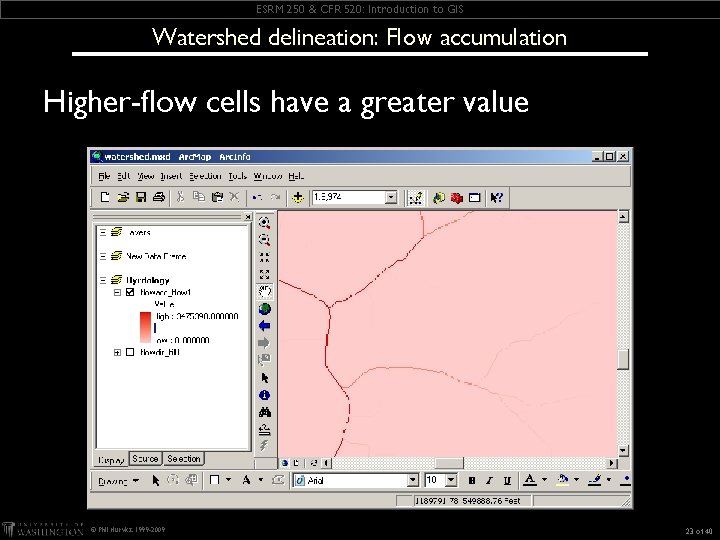Click the New Rectangle drawing tool
The width and height of the screenshot is (720, 540).
click(214, 480)
